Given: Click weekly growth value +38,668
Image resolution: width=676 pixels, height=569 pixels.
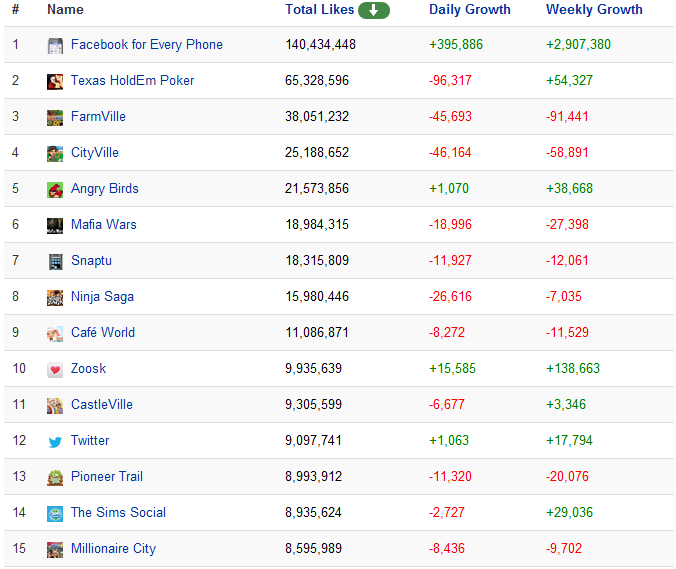Looking at the screenshot, I should click(570, 188).
